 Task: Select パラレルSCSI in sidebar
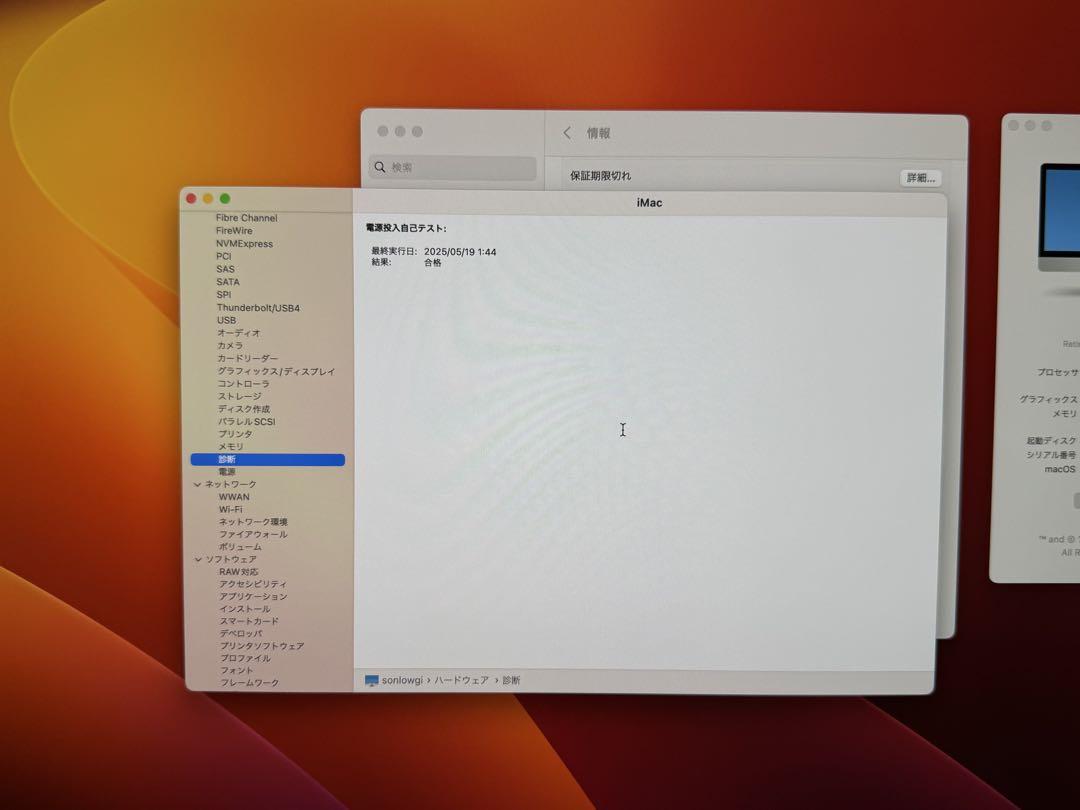(246, 422)
